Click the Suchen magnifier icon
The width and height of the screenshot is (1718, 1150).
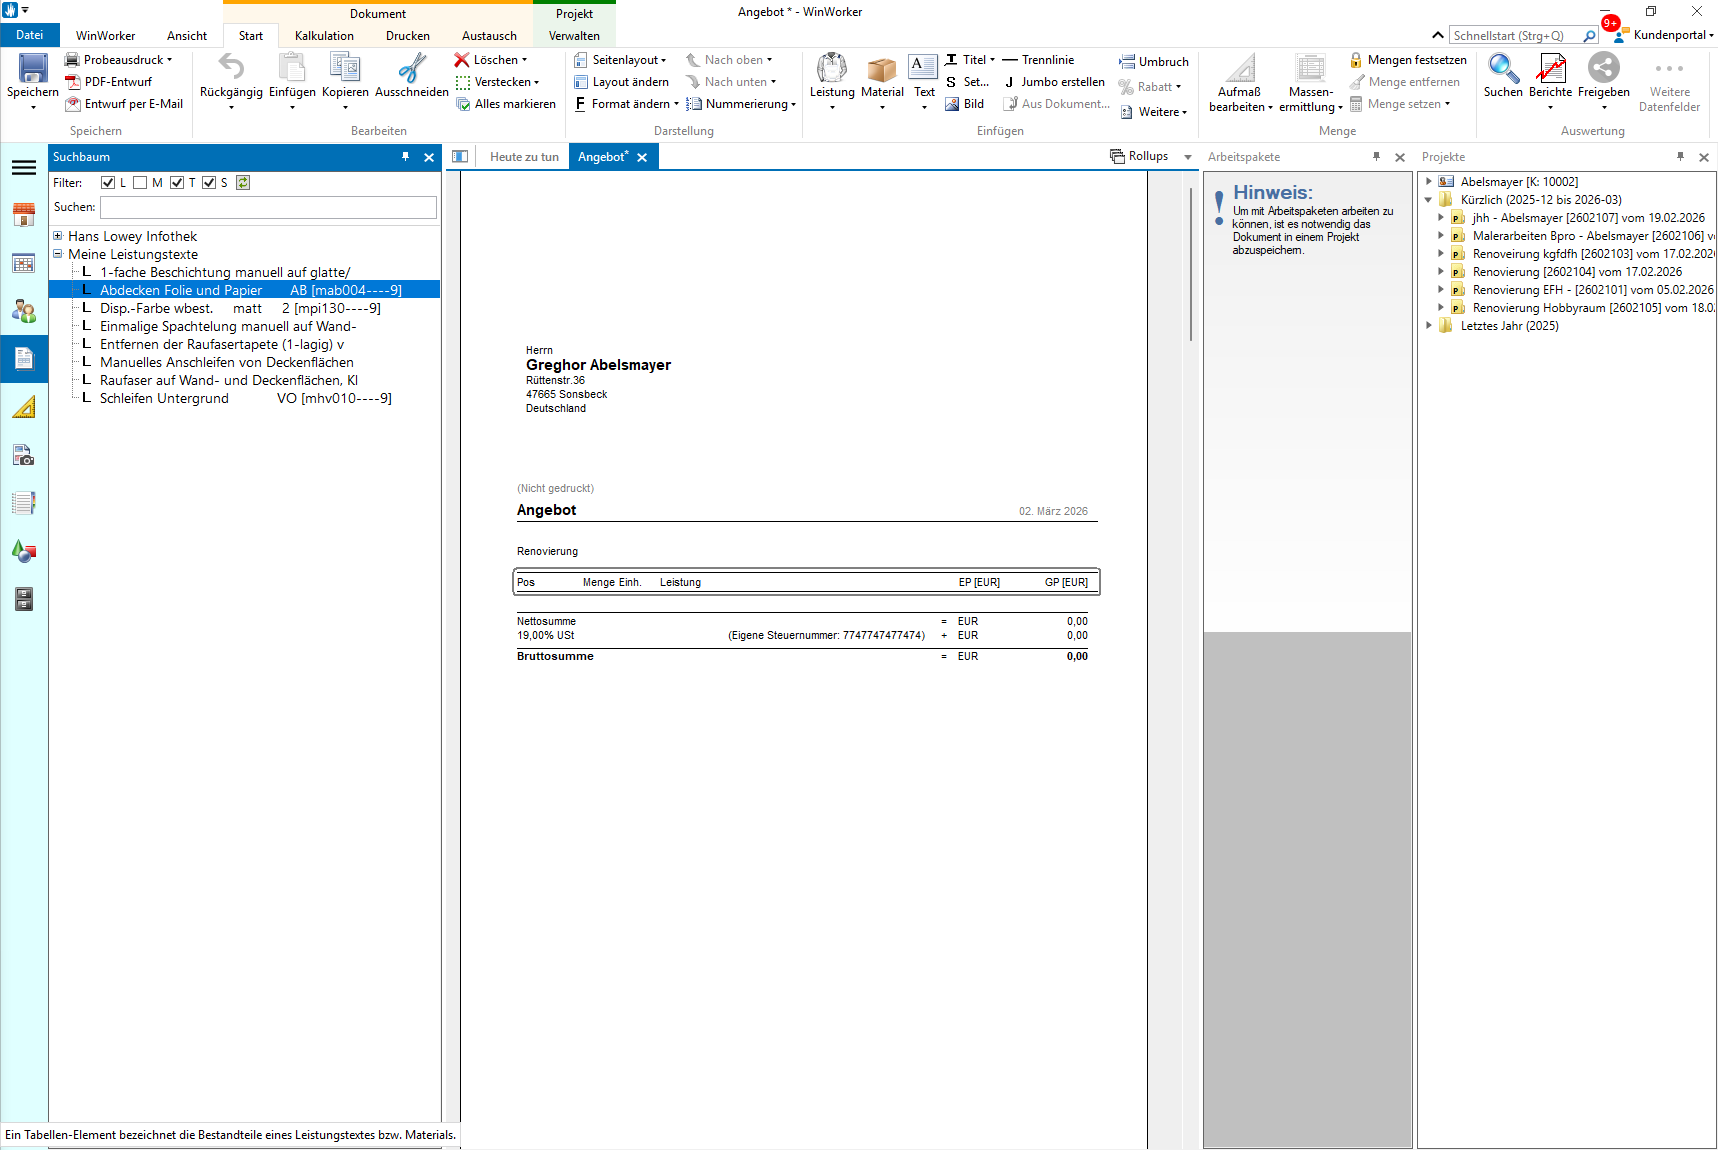click(x=1503, y=70)
